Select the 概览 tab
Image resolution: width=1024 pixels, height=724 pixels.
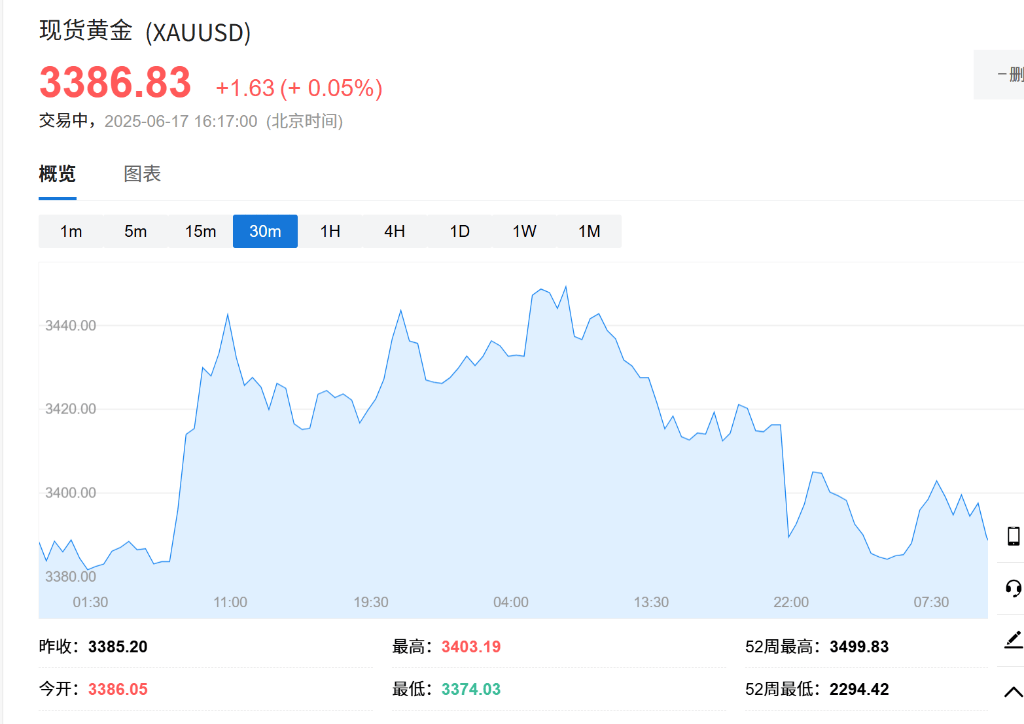57,174
